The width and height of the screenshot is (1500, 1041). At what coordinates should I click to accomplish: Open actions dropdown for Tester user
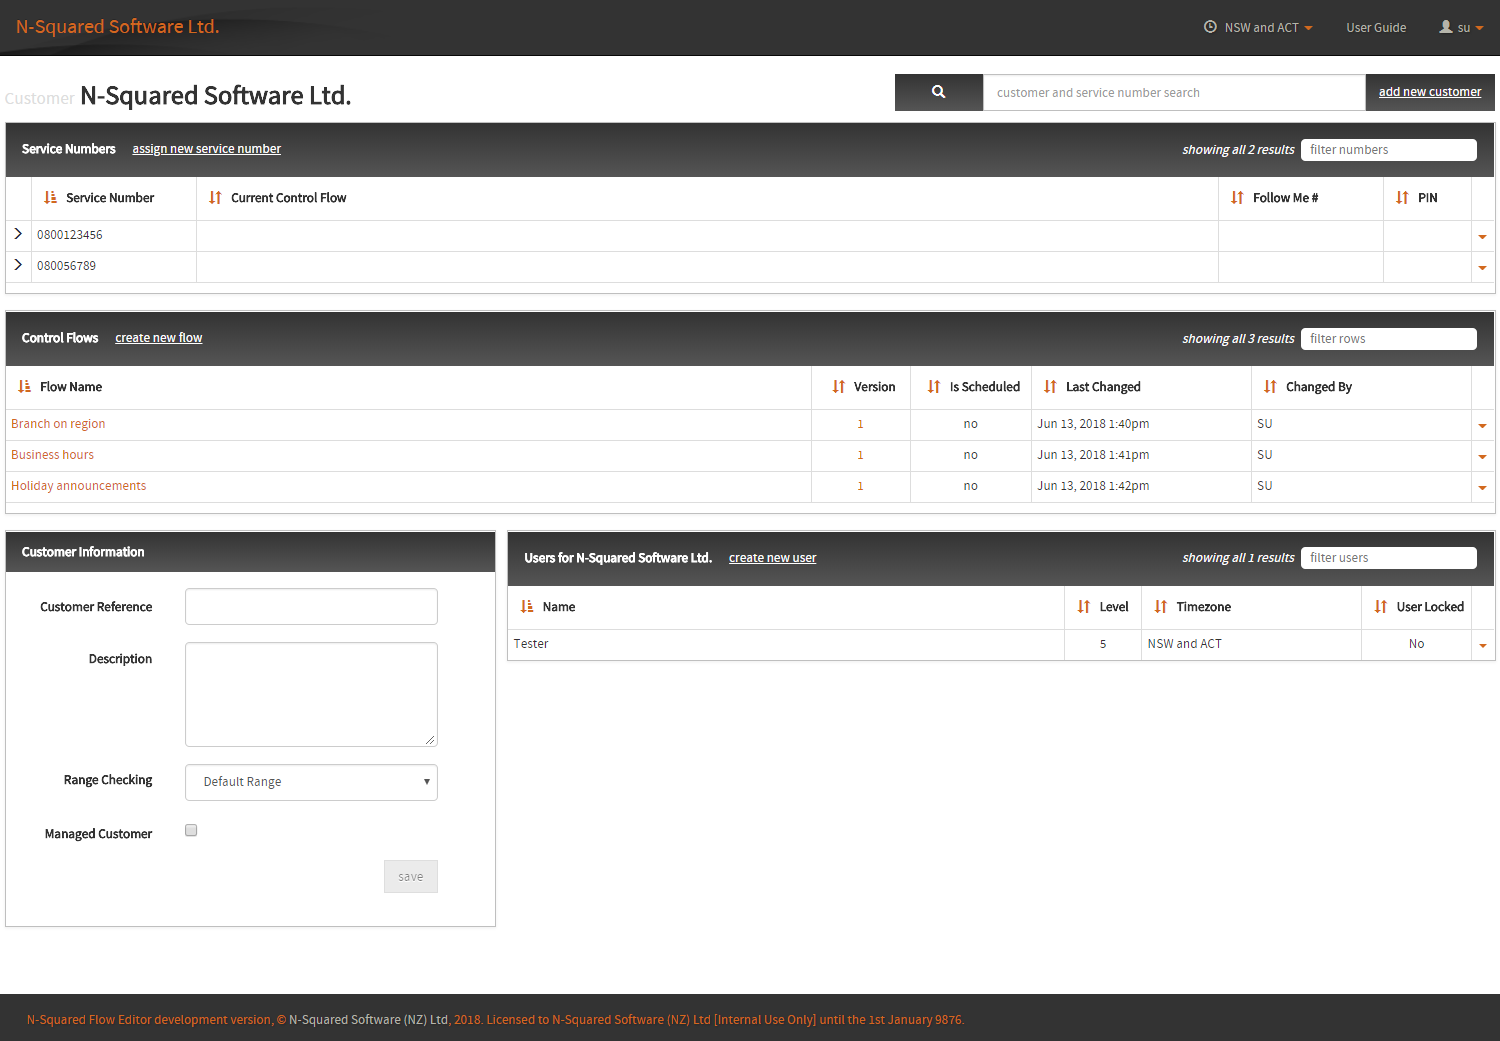pyautogui.click(x=1482, y=646)
